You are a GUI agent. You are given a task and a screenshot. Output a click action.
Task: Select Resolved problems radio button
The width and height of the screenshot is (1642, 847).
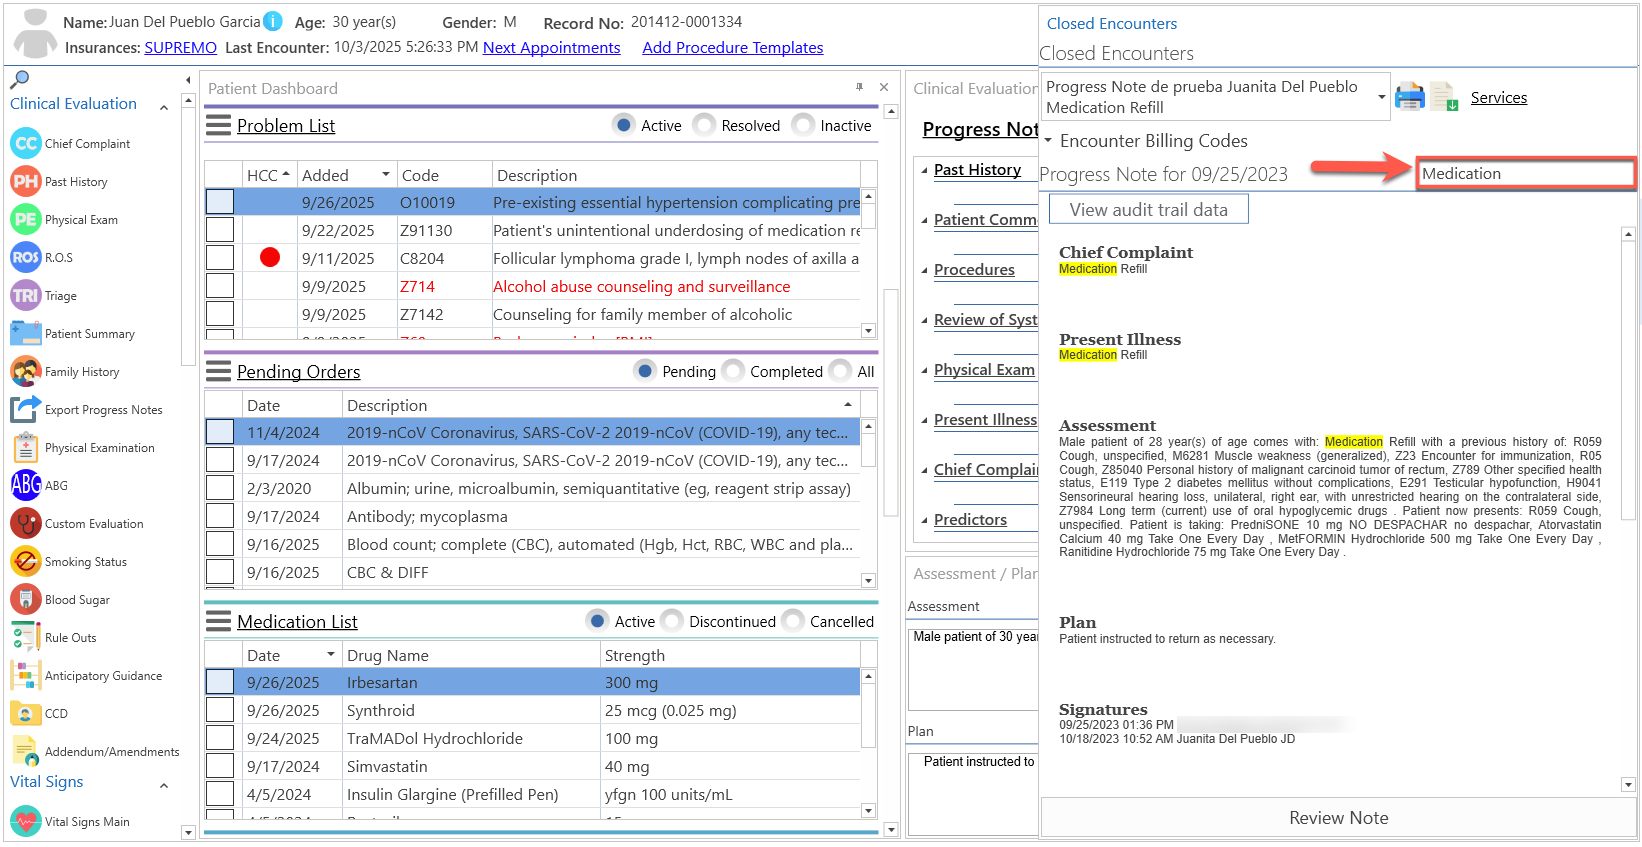point(704,125)
